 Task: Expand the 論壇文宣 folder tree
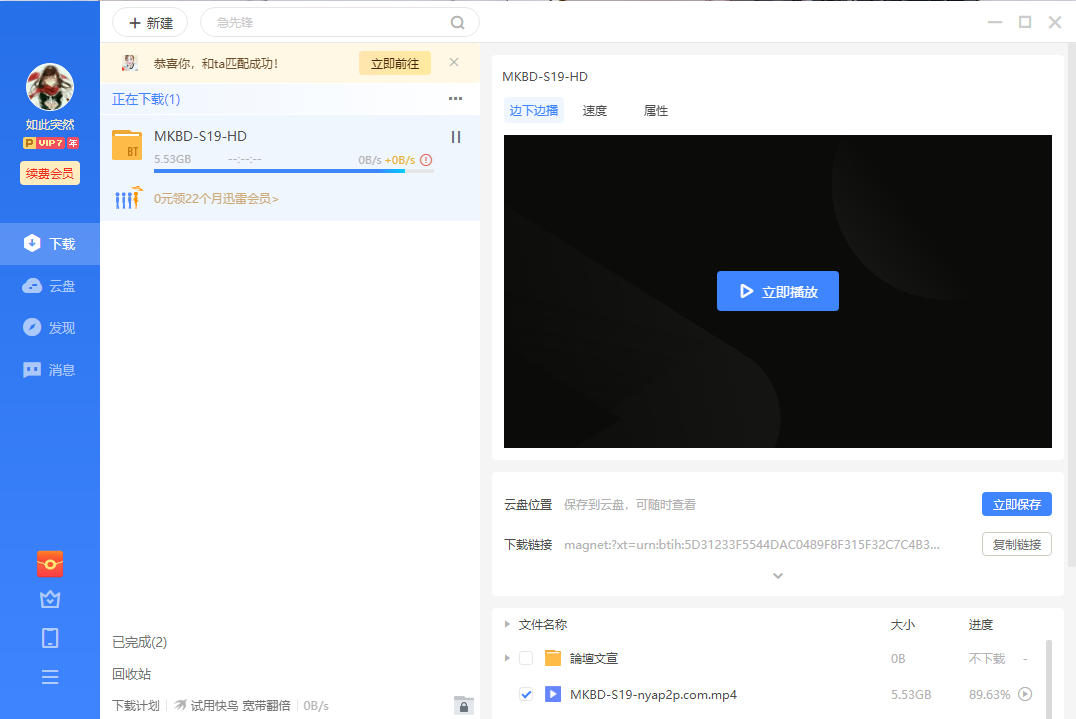tap(508, 658)
